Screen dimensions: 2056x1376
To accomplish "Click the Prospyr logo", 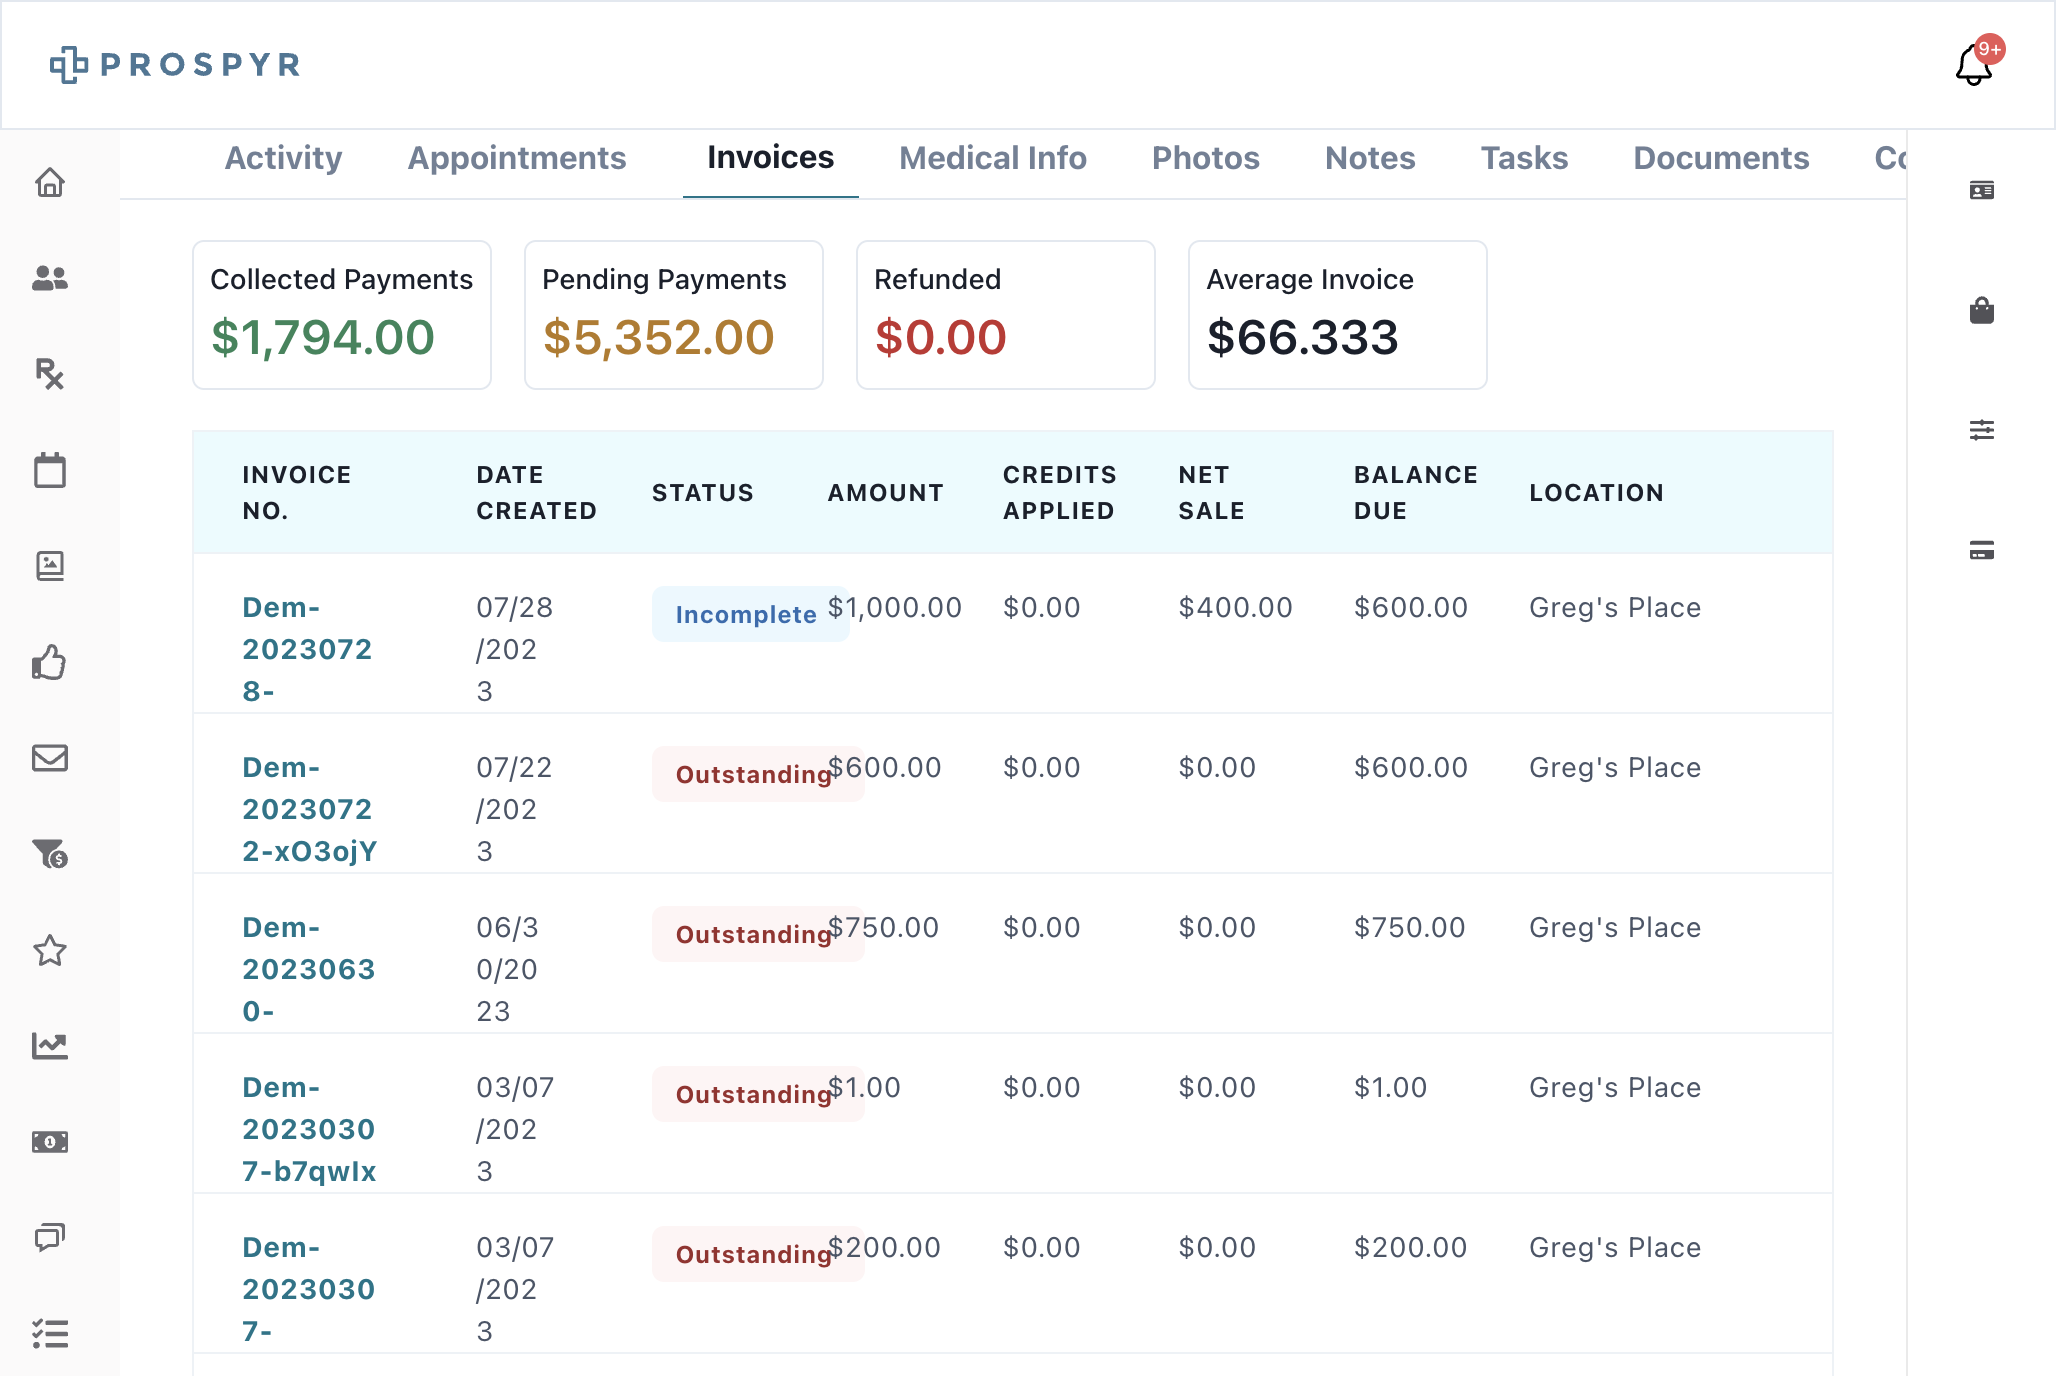I will coord(175,65).
